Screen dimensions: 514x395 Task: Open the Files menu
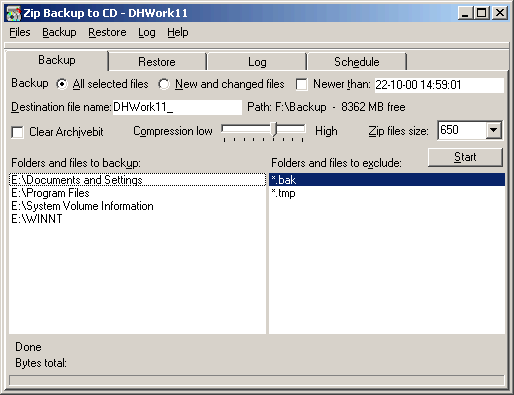pos(20,32)
